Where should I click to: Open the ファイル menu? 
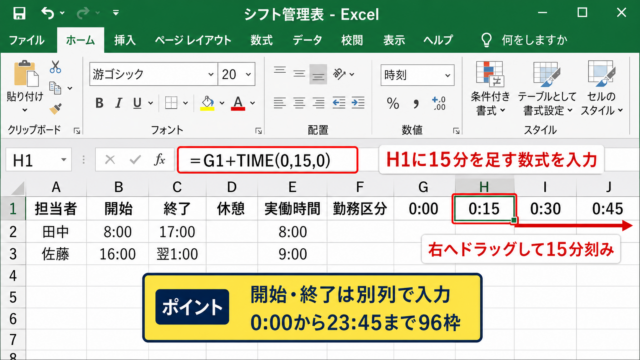(x=27, y=40)
